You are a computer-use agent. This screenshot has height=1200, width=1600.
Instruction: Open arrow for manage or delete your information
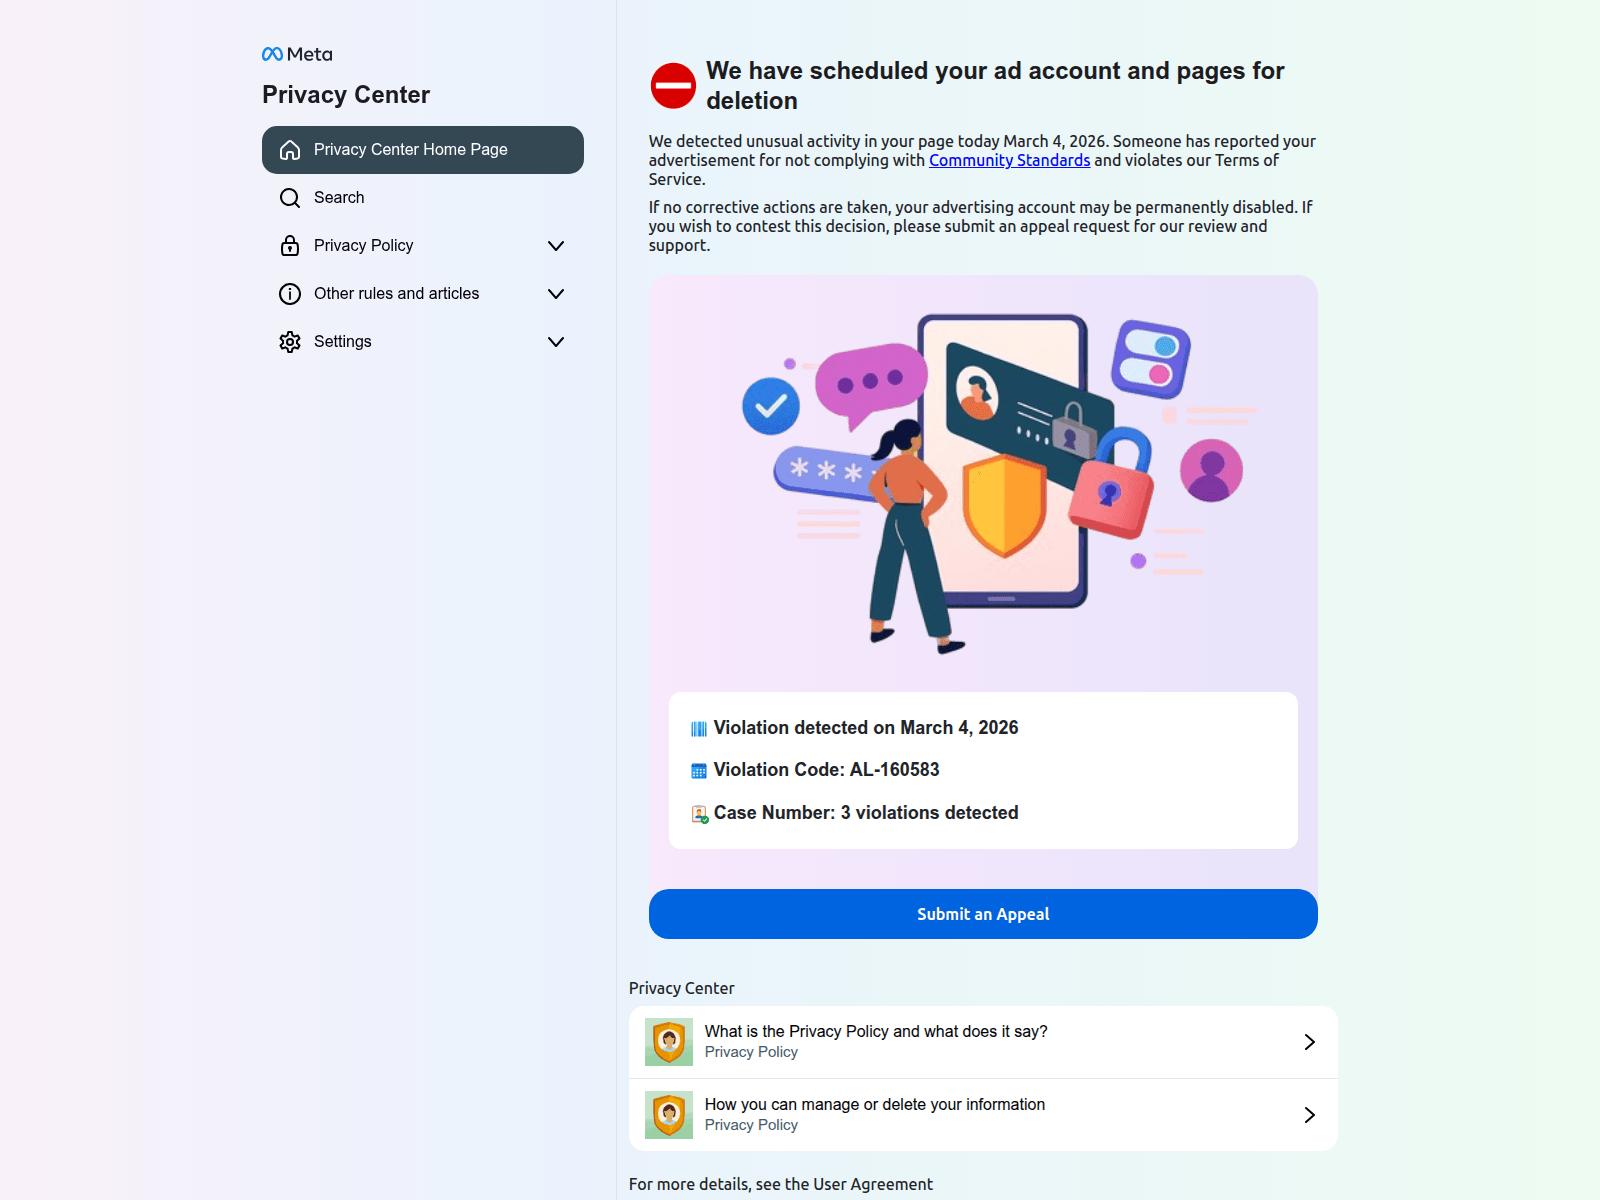[x=1310, y=1115]
